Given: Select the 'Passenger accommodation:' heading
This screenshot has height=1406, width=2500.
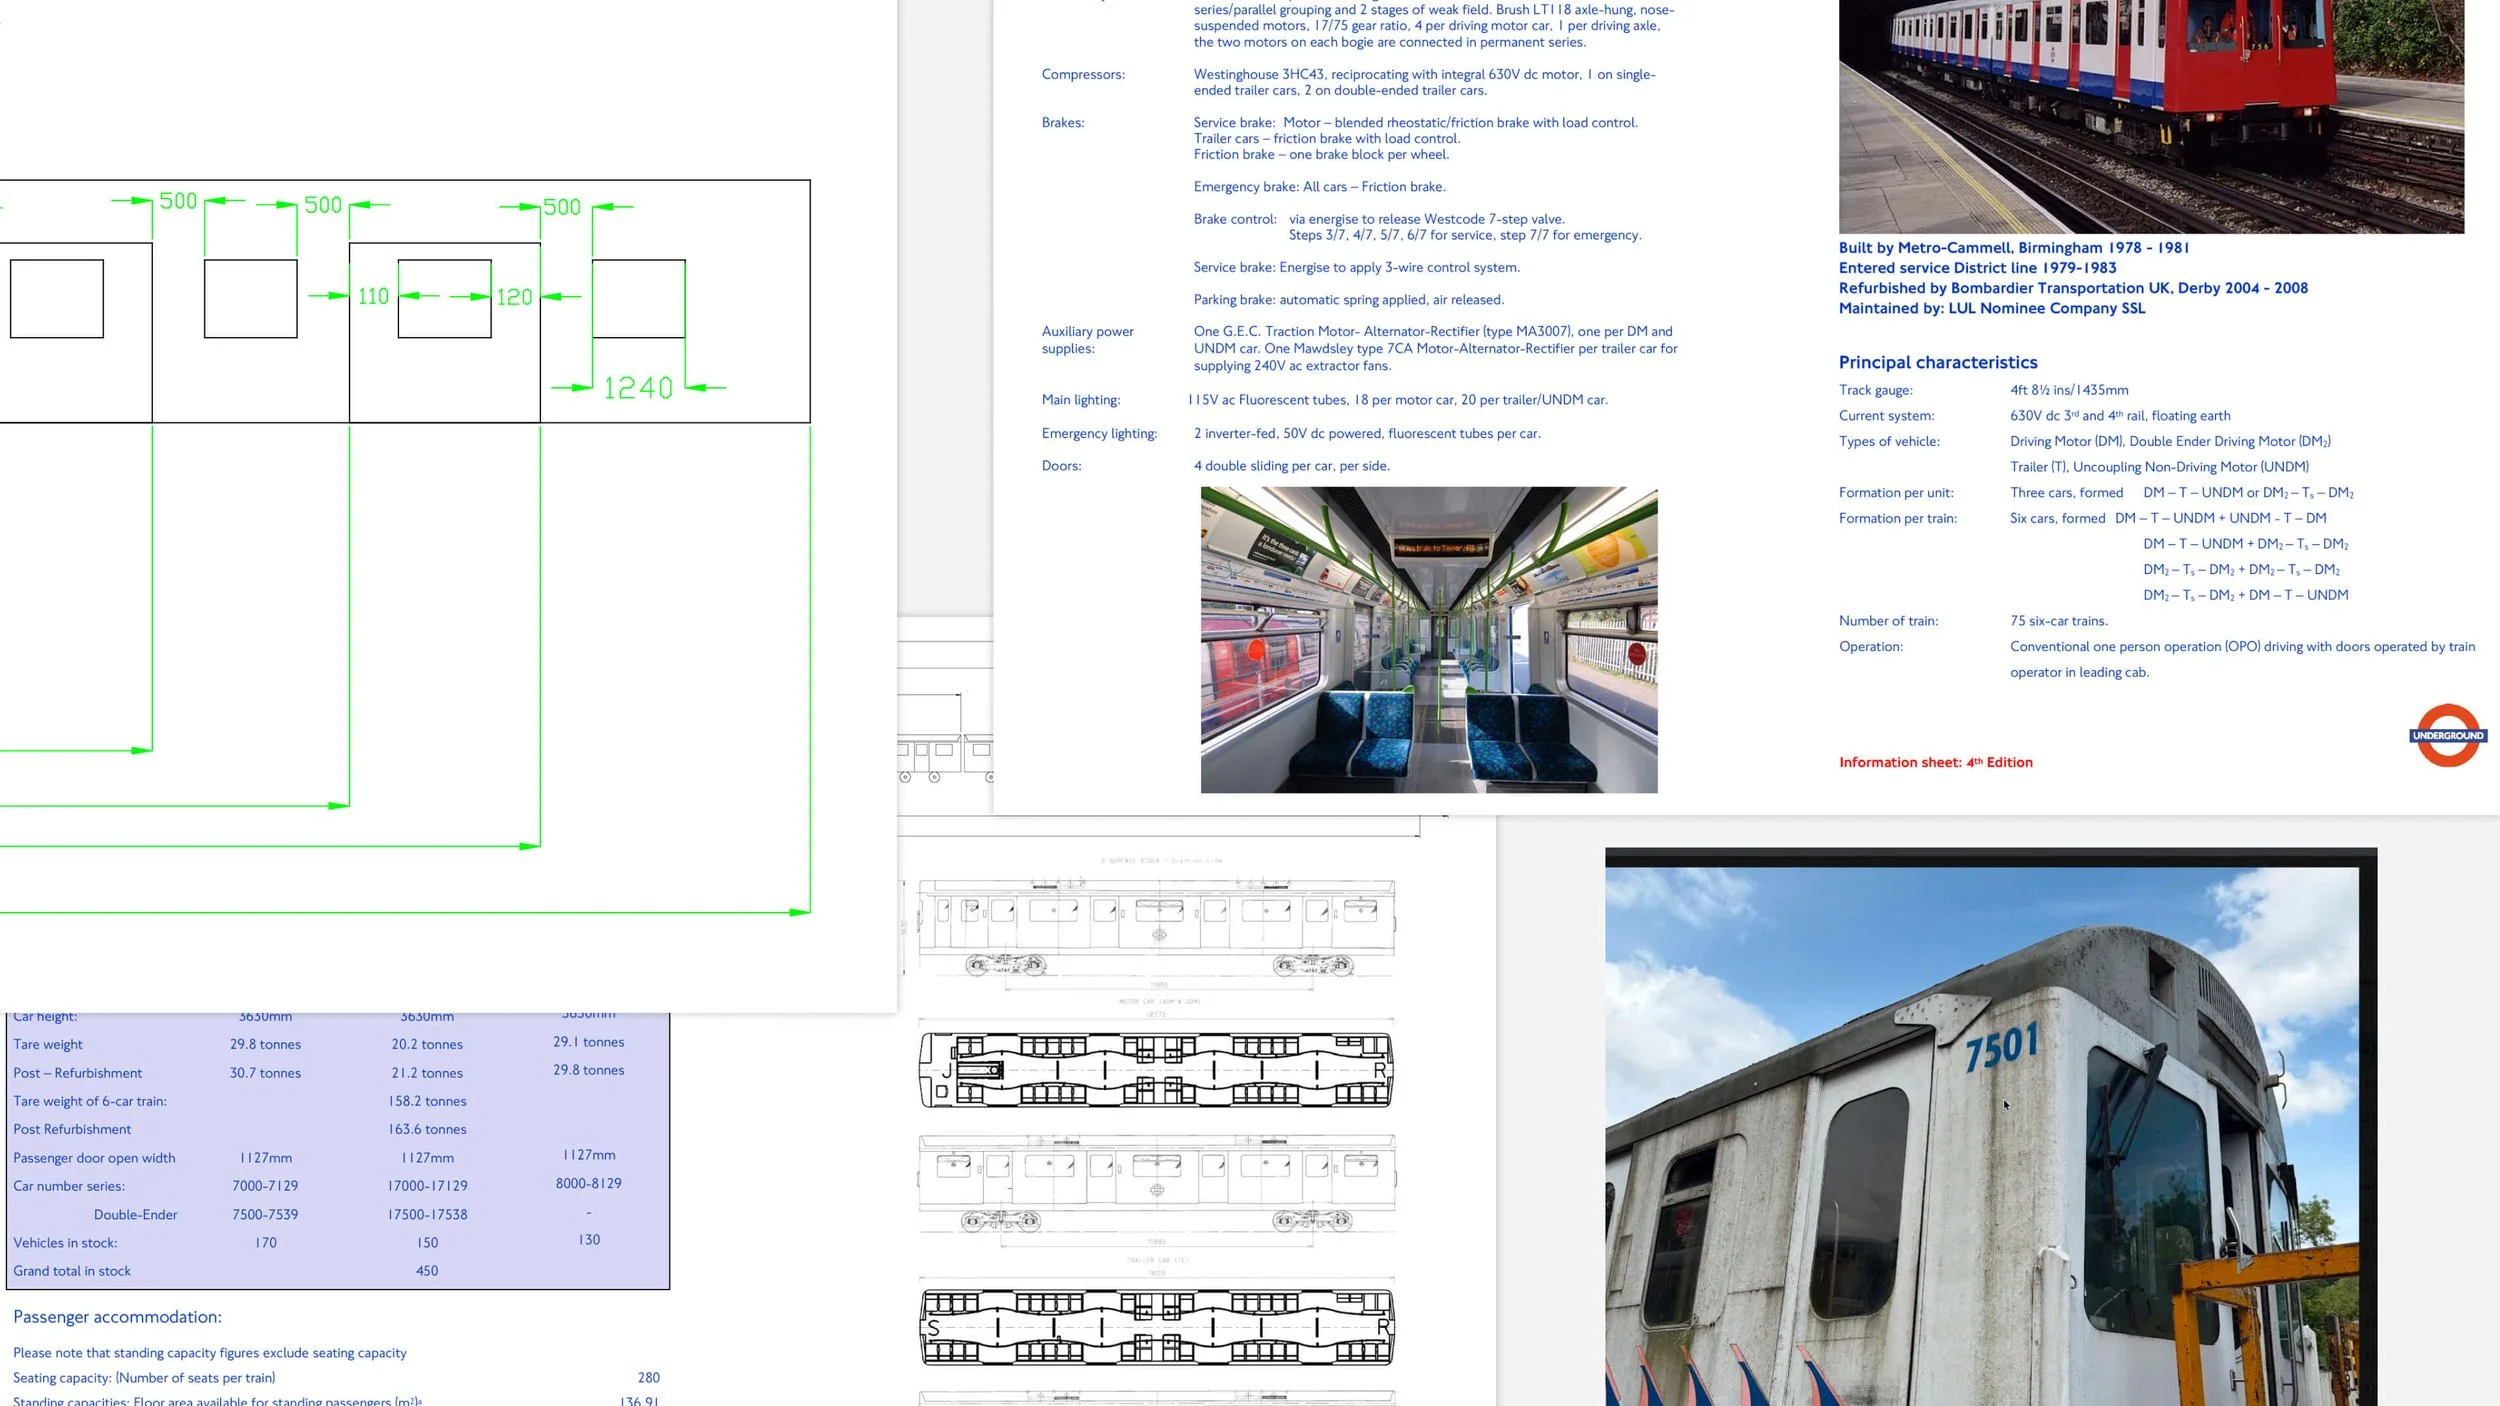Looking at the screenshot, I should (117, 1317).
